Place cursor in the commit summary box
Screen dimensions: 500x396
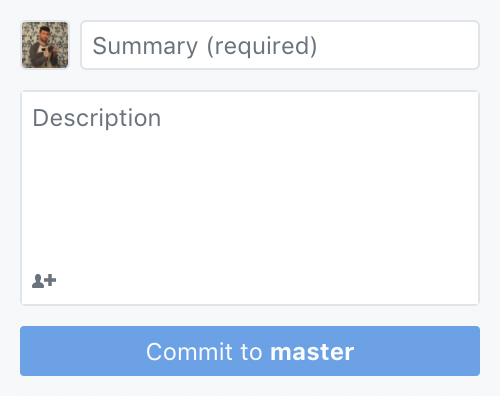[x=280, y=45]
